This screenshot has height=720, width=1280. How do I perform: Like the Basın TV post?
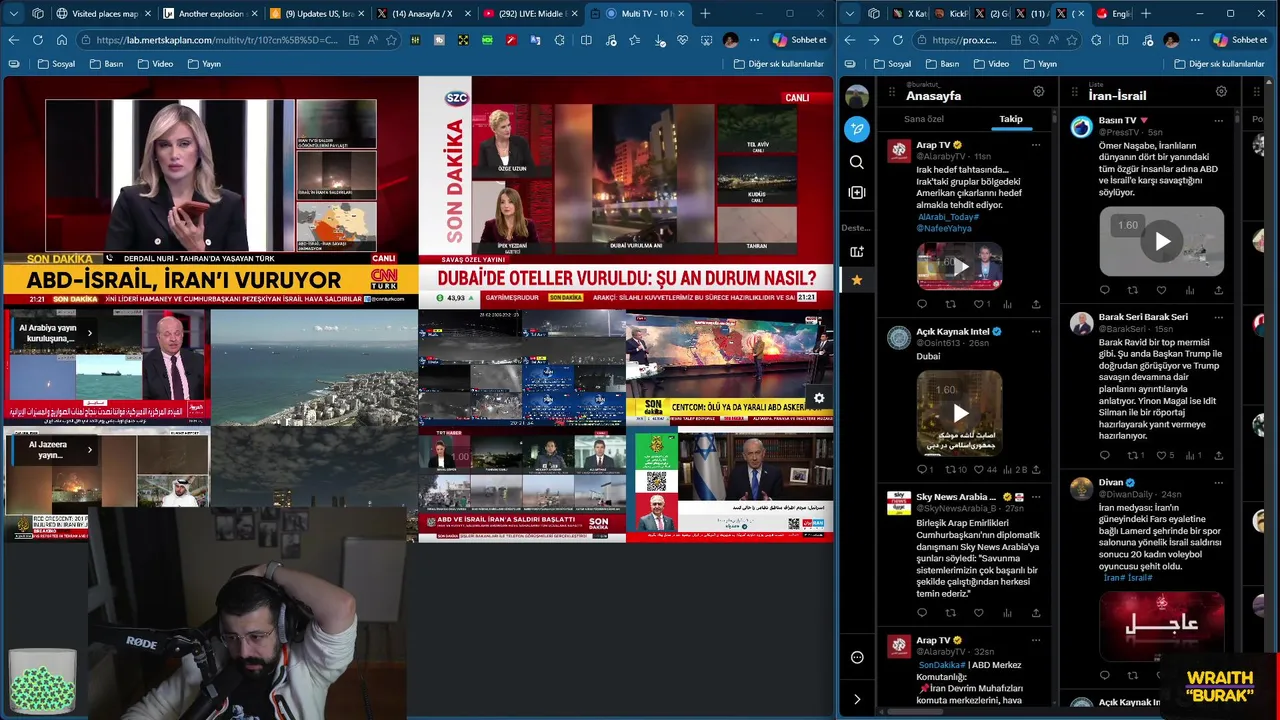coord(1161,290)
